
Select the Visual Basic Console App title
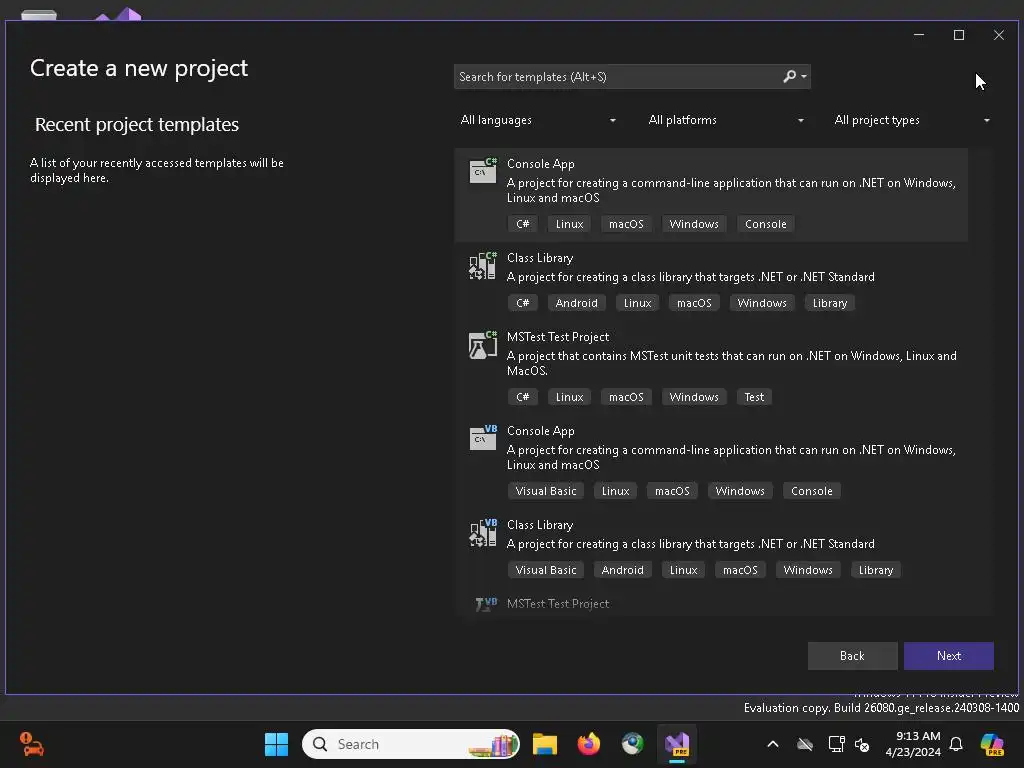541,431
